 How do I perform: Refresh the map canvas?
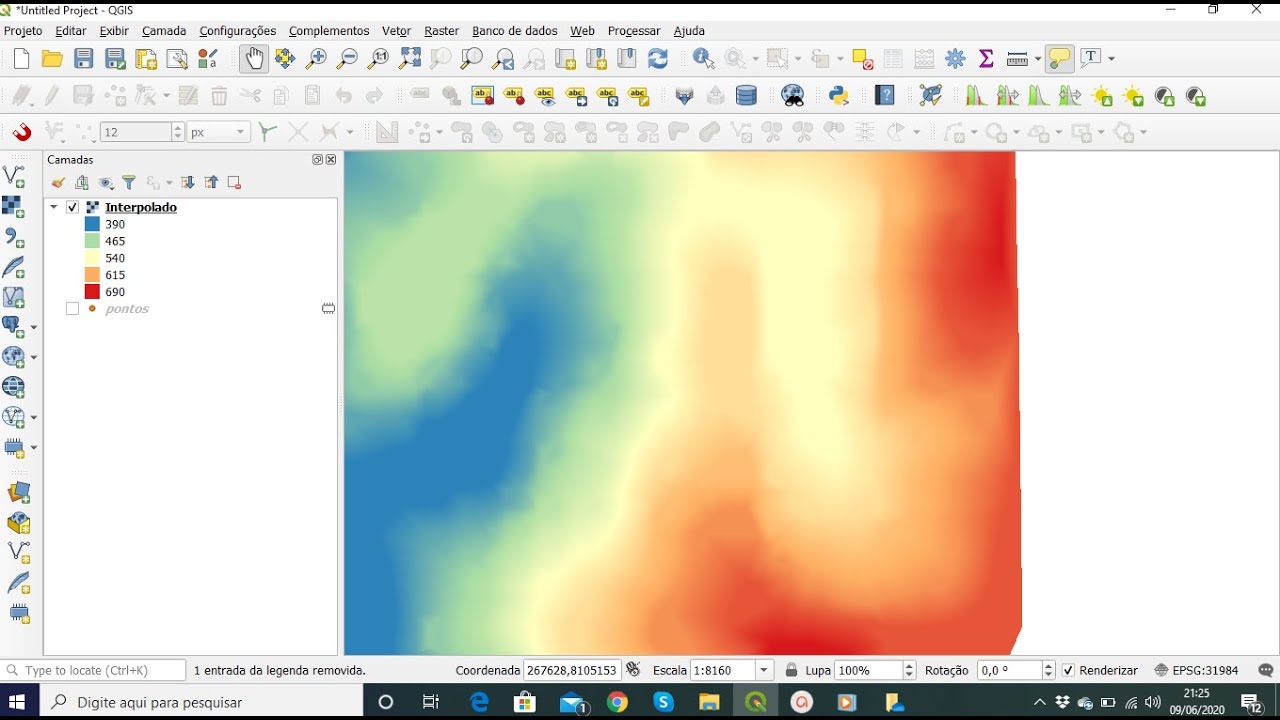[658, 59]
